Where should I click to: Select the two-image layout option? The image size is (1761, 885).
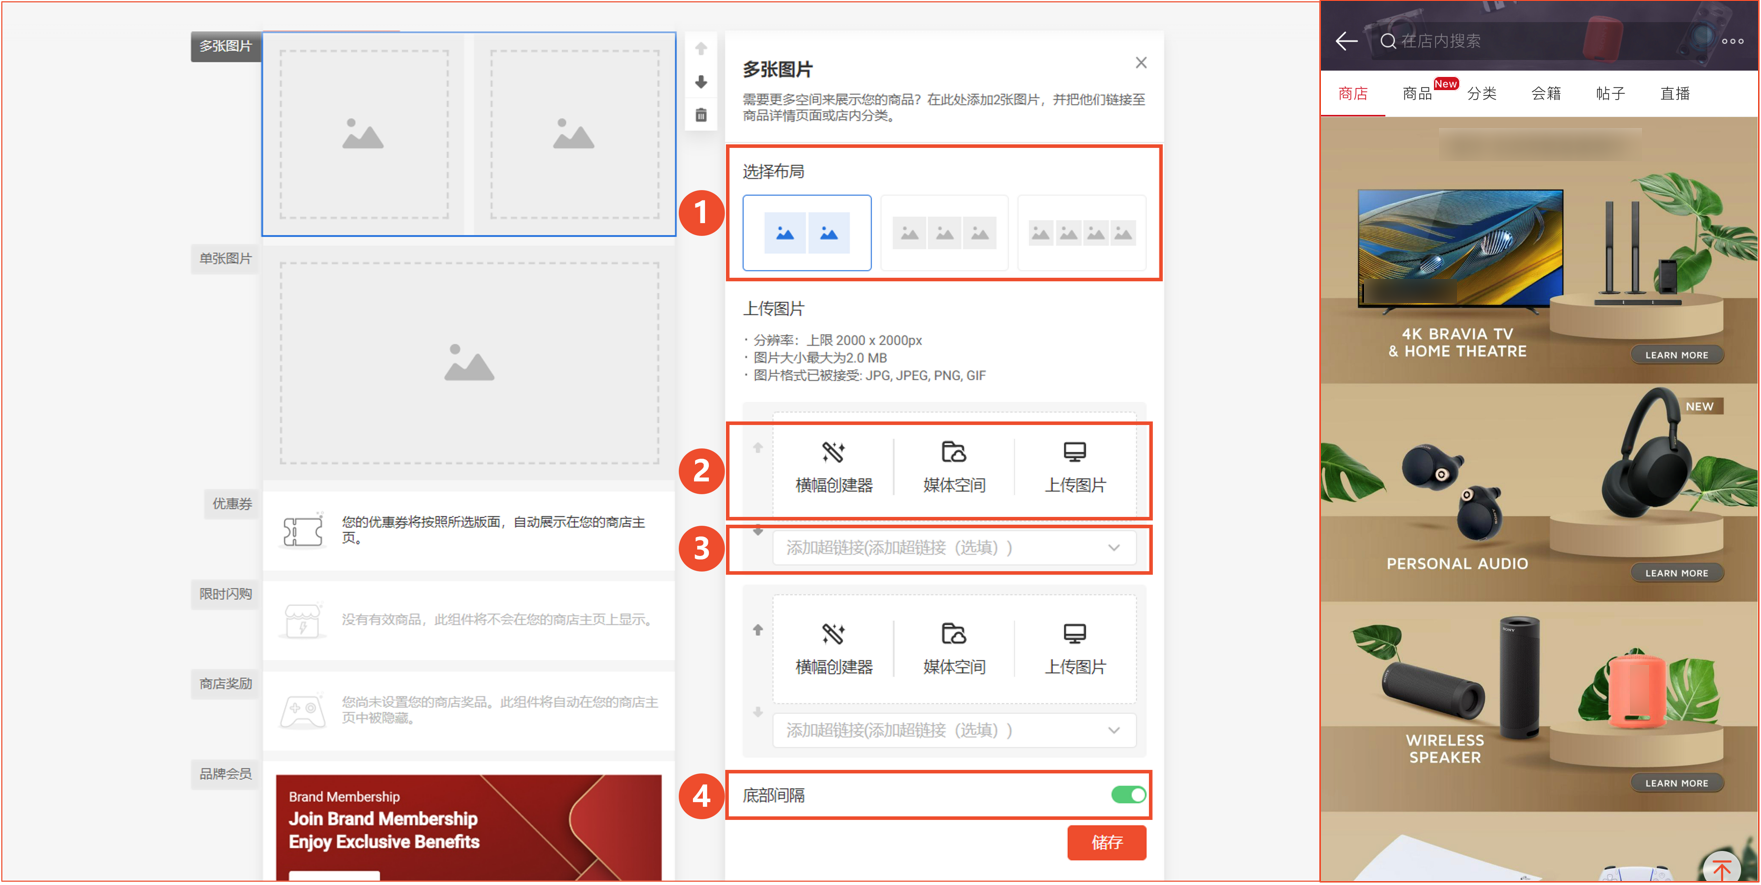pyautogui.click(x=807, y=233)
